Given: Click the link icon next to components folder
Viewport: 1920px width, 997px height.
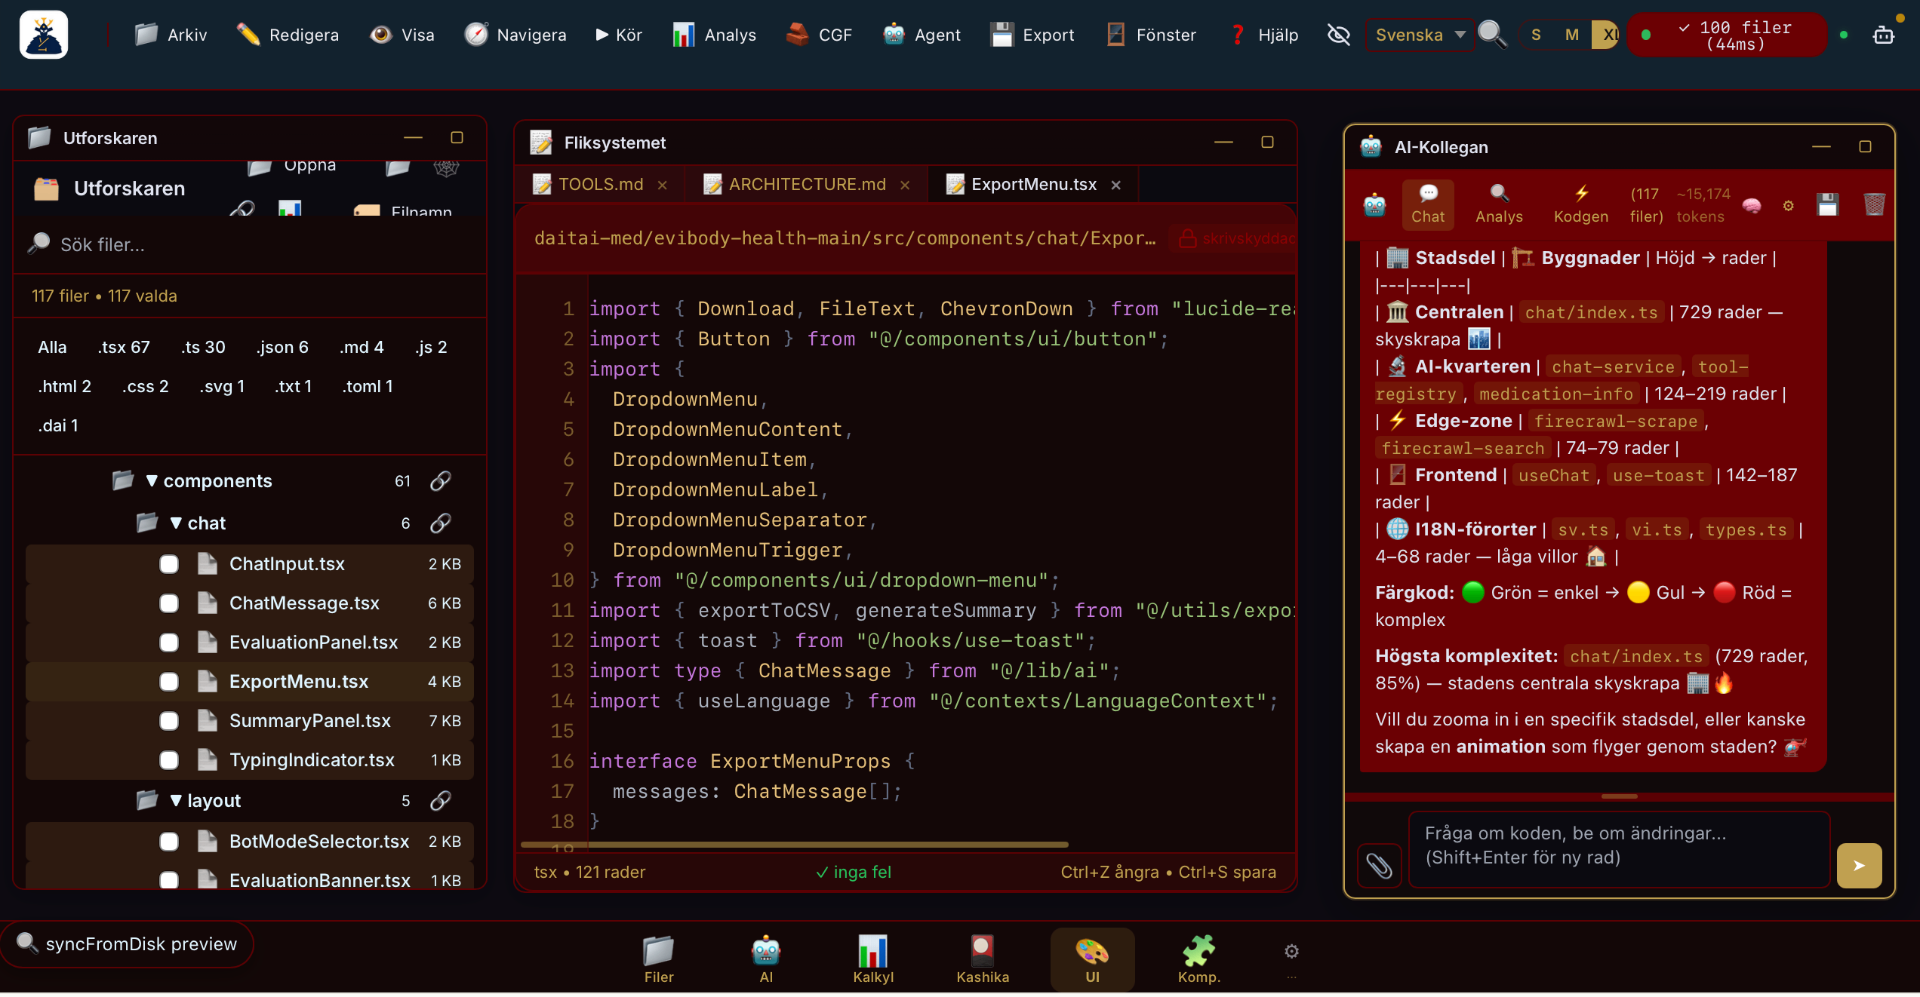Looking at the screenshot, I should (440, 481).
